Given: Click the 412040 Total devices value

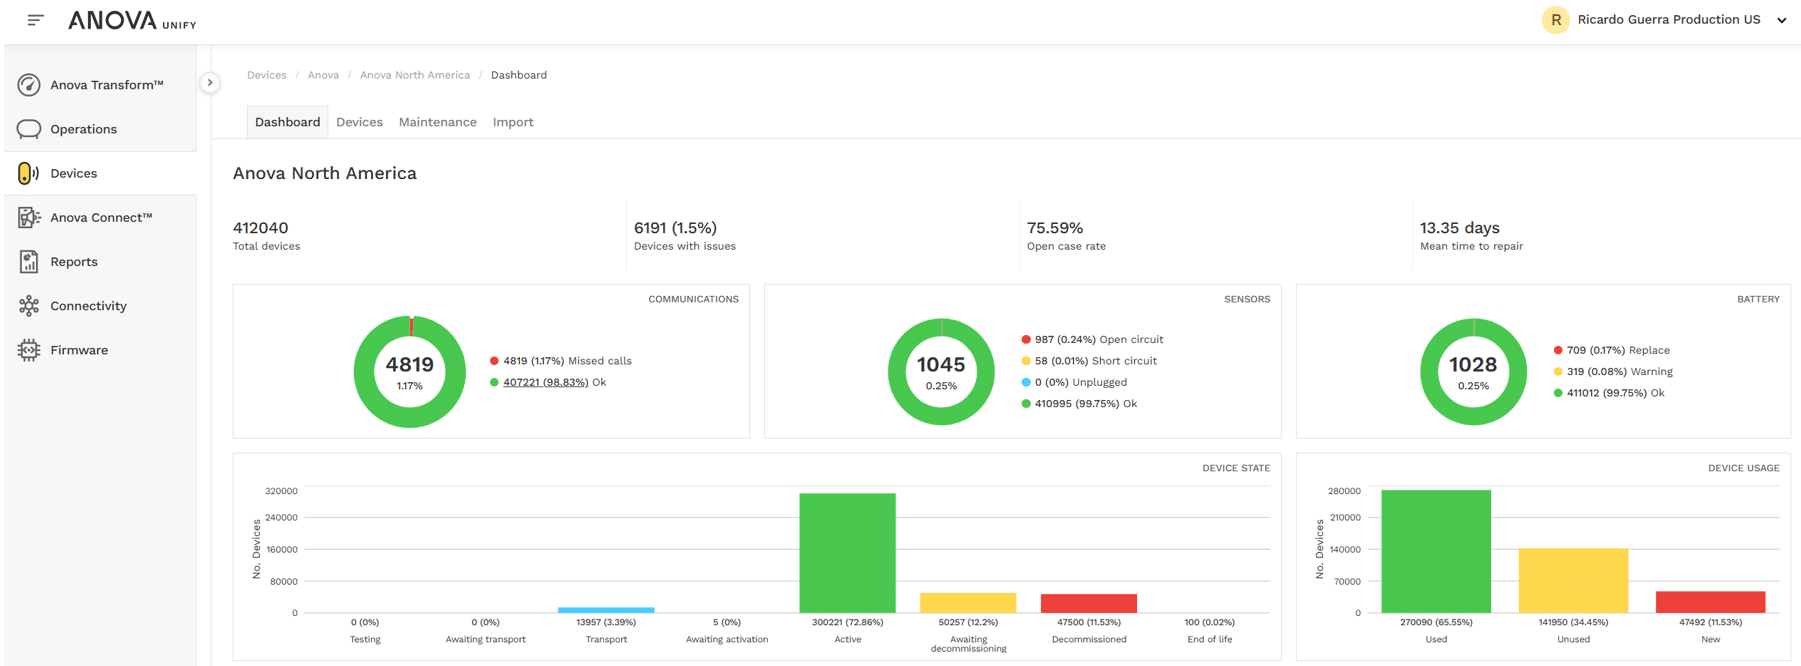Looking at the screenshot, I should [x=261, y=228].
